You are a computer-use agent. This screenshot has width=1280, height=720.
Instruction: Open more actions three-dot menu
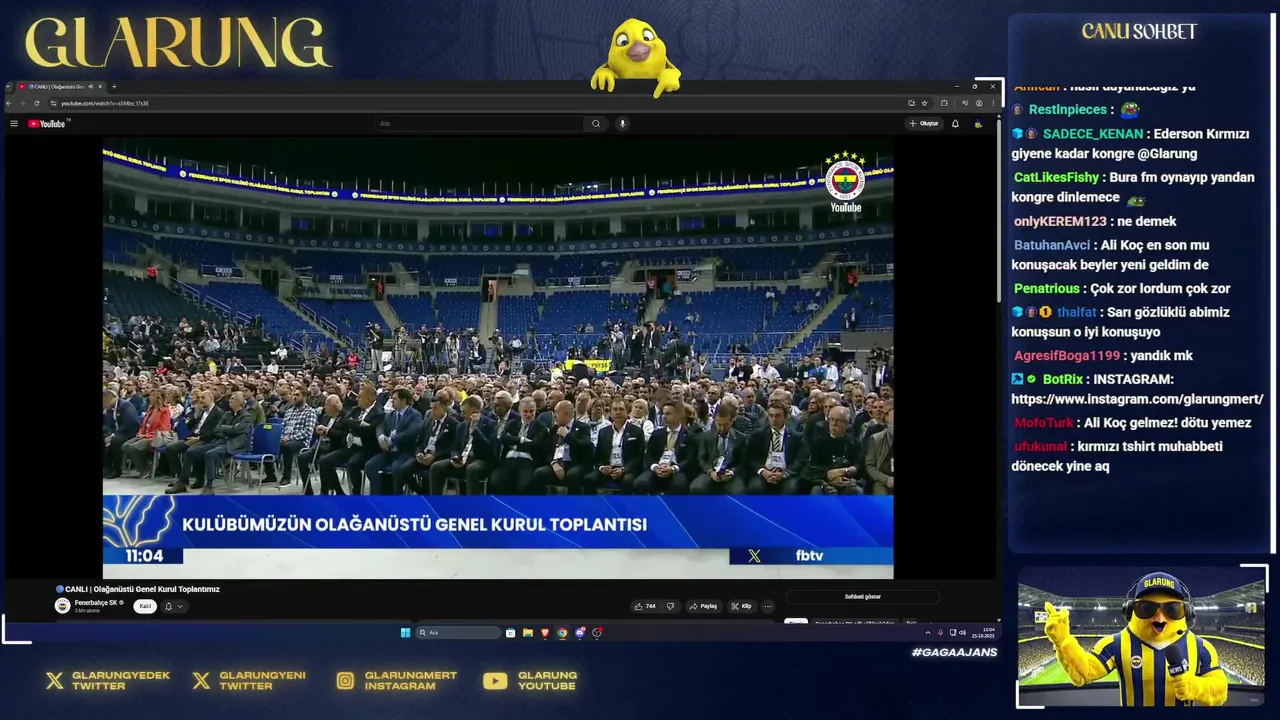[x=767, y=606]
